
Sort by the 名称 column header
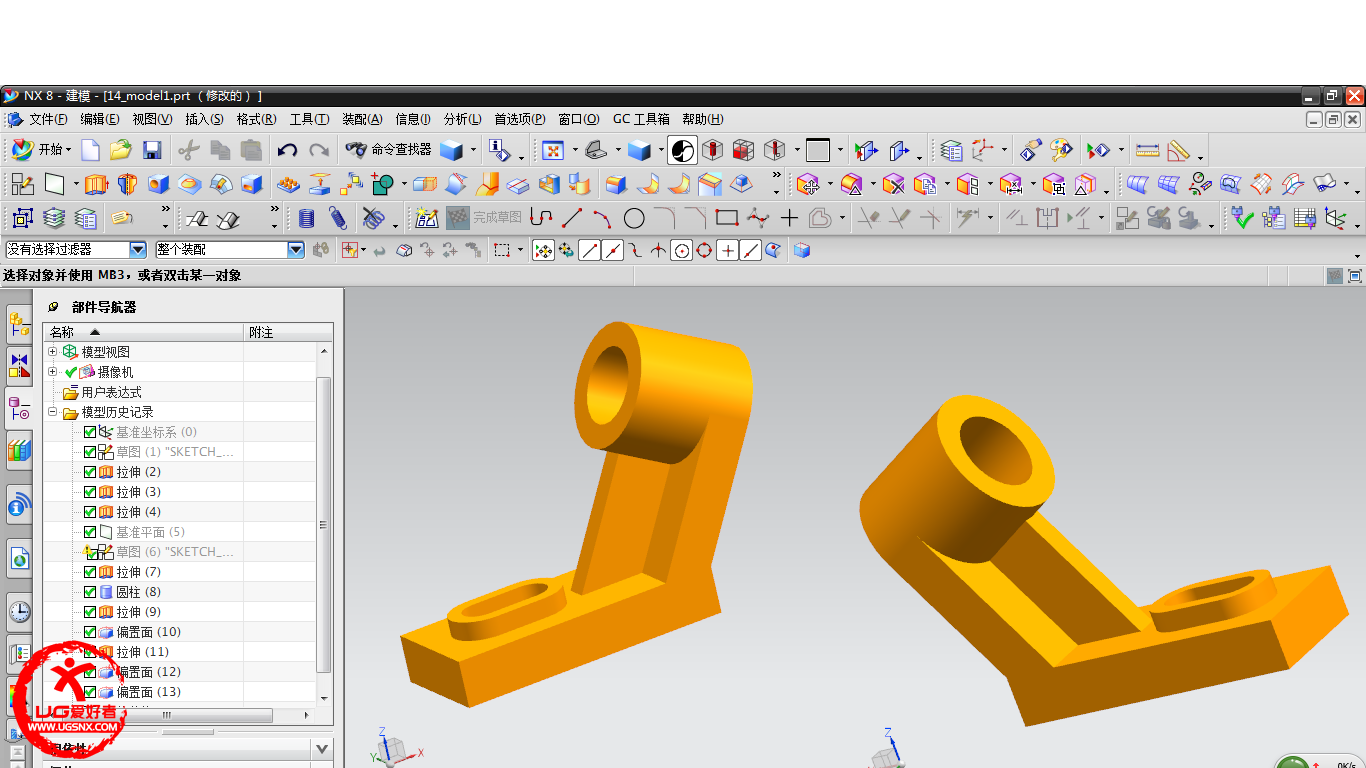point(145,332)
